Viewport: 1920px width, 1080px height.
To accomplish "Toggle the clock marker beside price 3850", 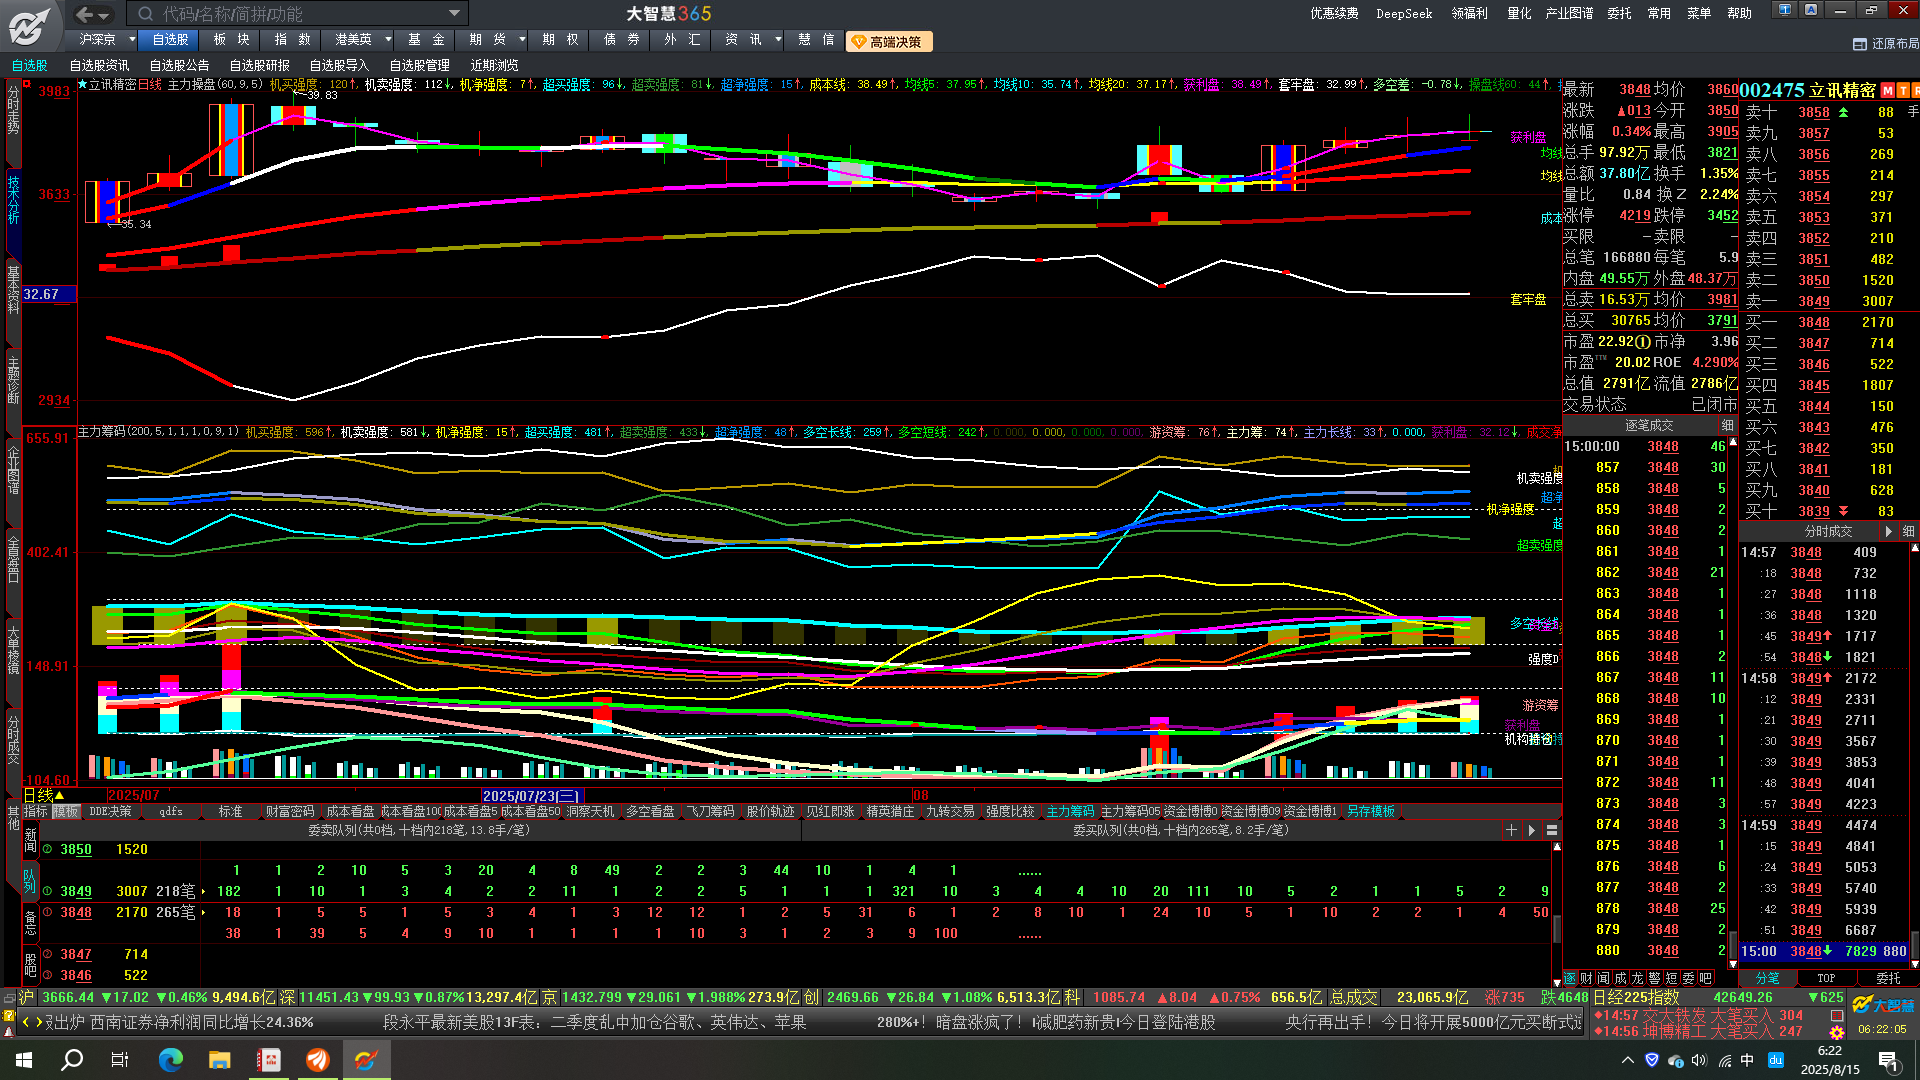I will [x=47, y=849].
